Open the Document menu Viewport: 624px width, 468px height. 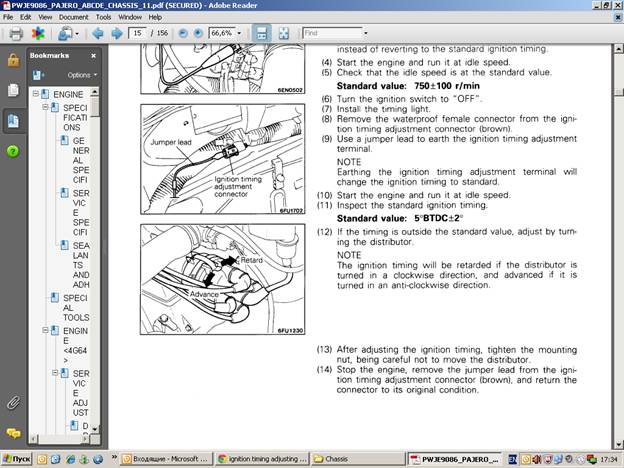[x=74, y=17]
